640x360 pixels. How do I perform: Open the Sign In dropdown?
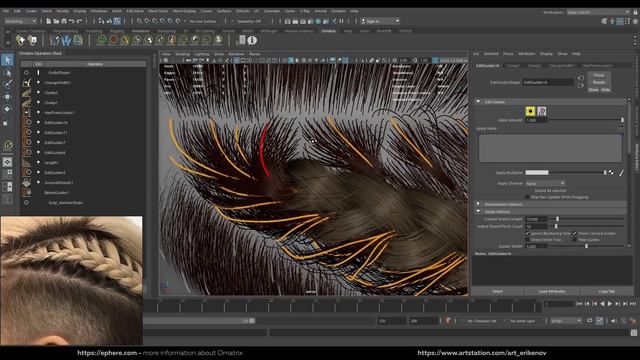pyautogui.click(x=380, y=21)
